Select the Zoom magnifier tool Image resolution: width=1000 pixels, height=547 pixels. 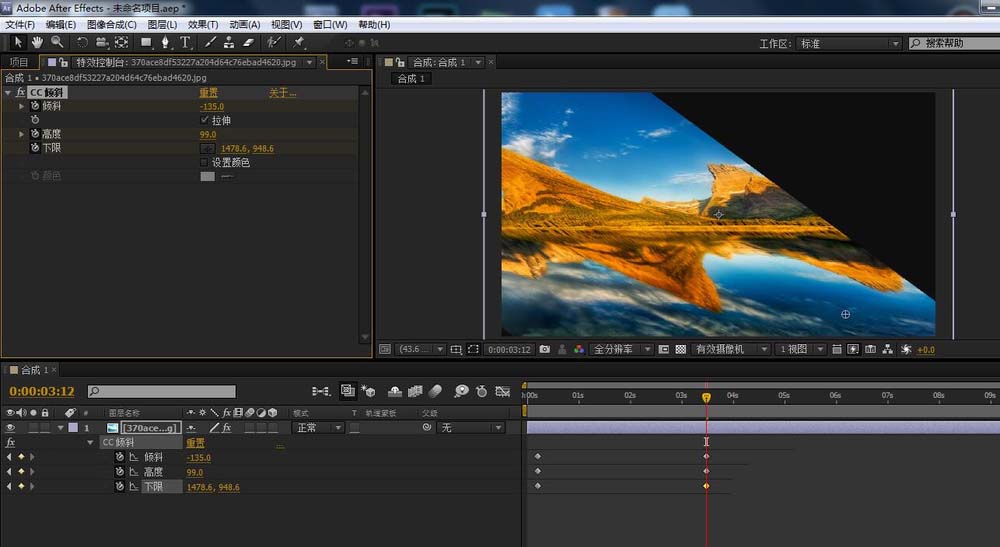pyautogui.click(x=57, y=42)
